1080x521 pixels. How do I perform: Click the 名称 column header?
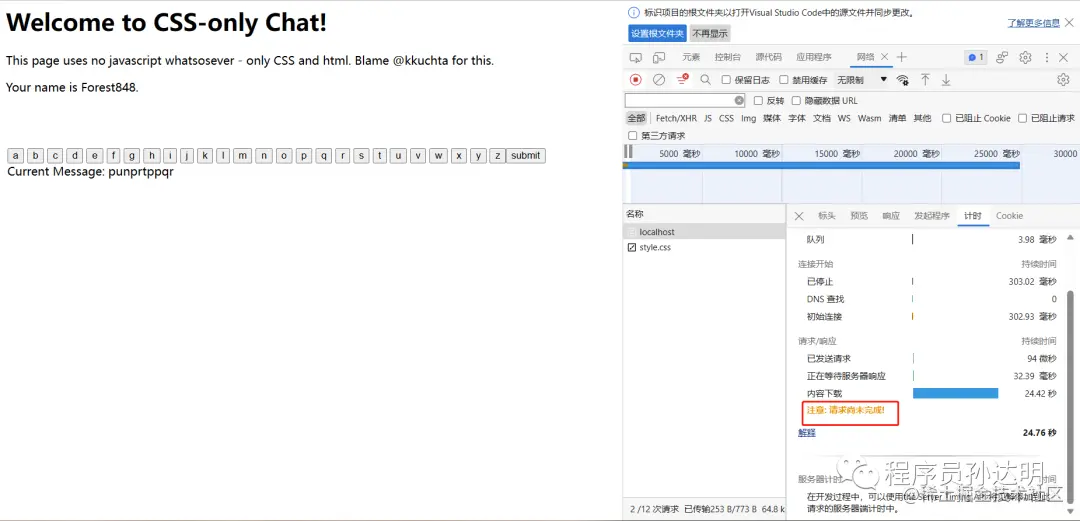point(704,214)
